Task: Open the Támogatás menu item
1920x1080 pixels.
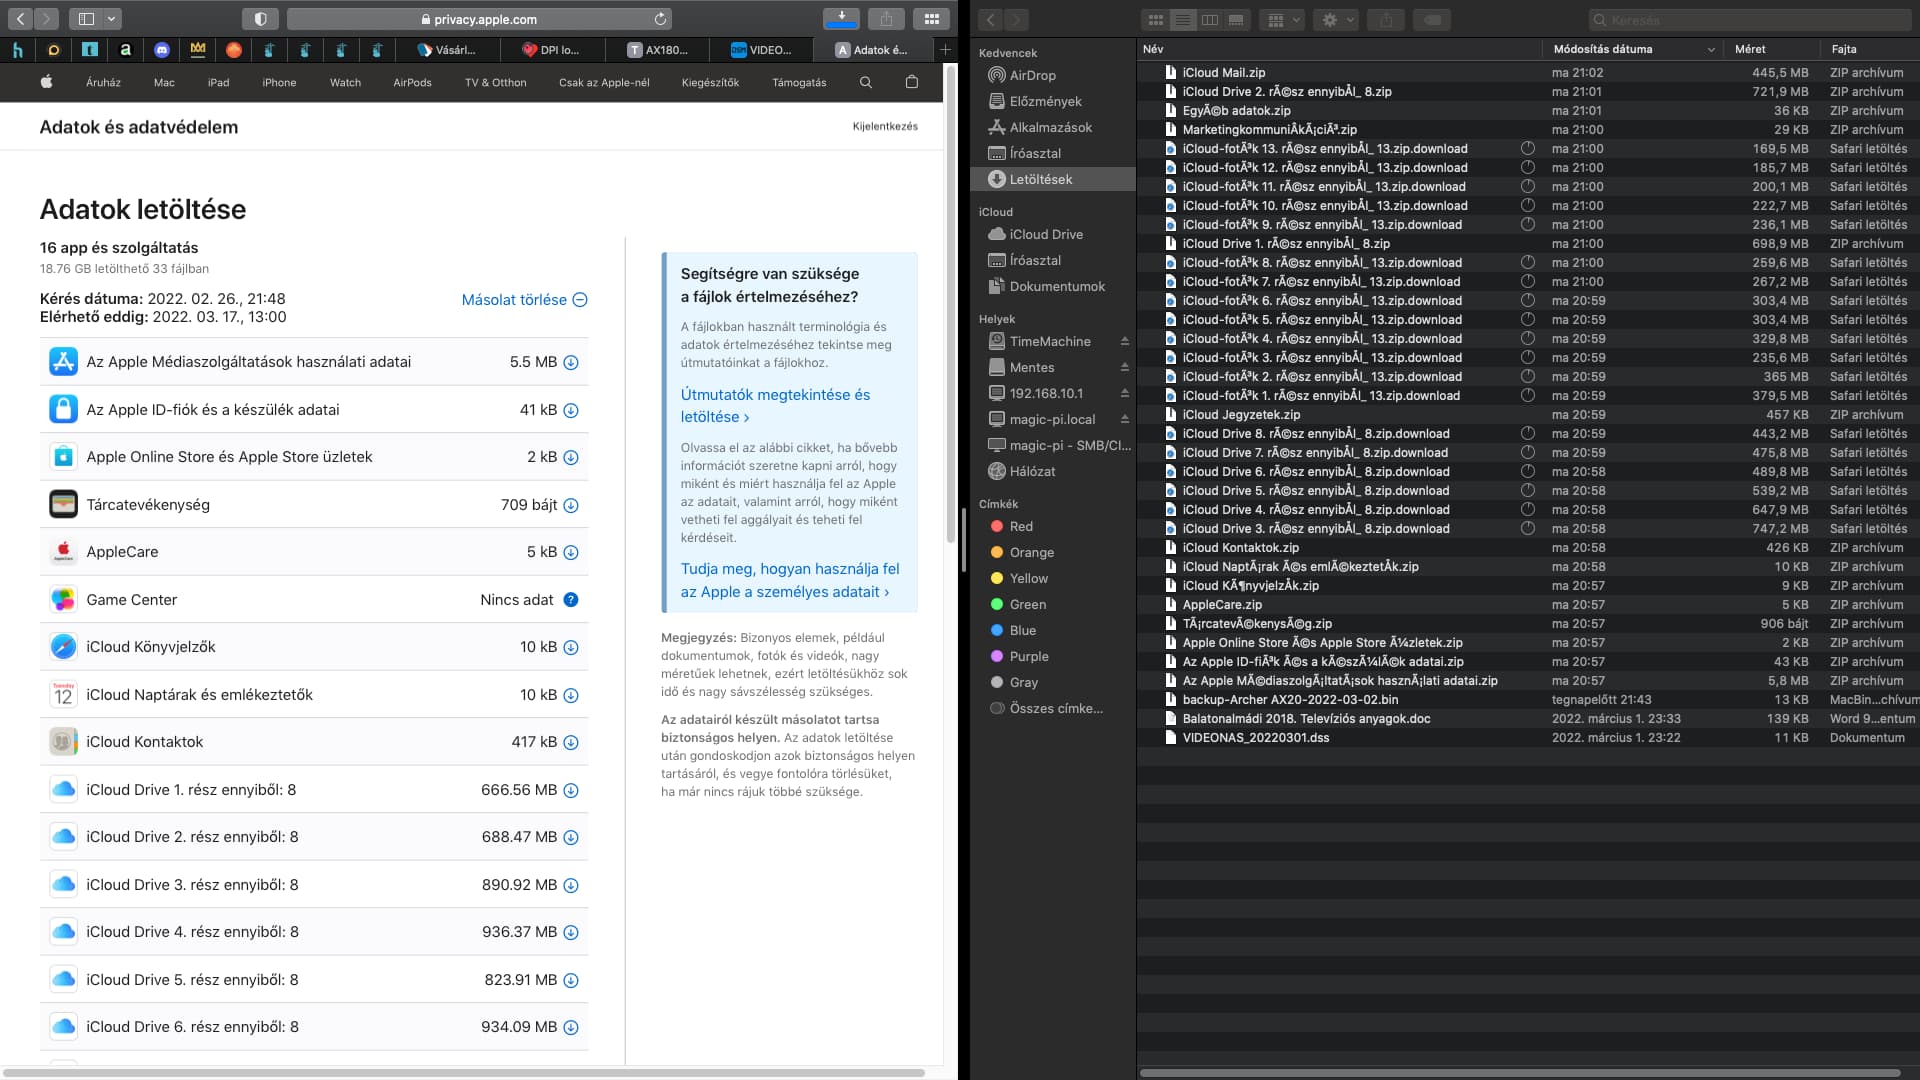Action: point(799,82)
